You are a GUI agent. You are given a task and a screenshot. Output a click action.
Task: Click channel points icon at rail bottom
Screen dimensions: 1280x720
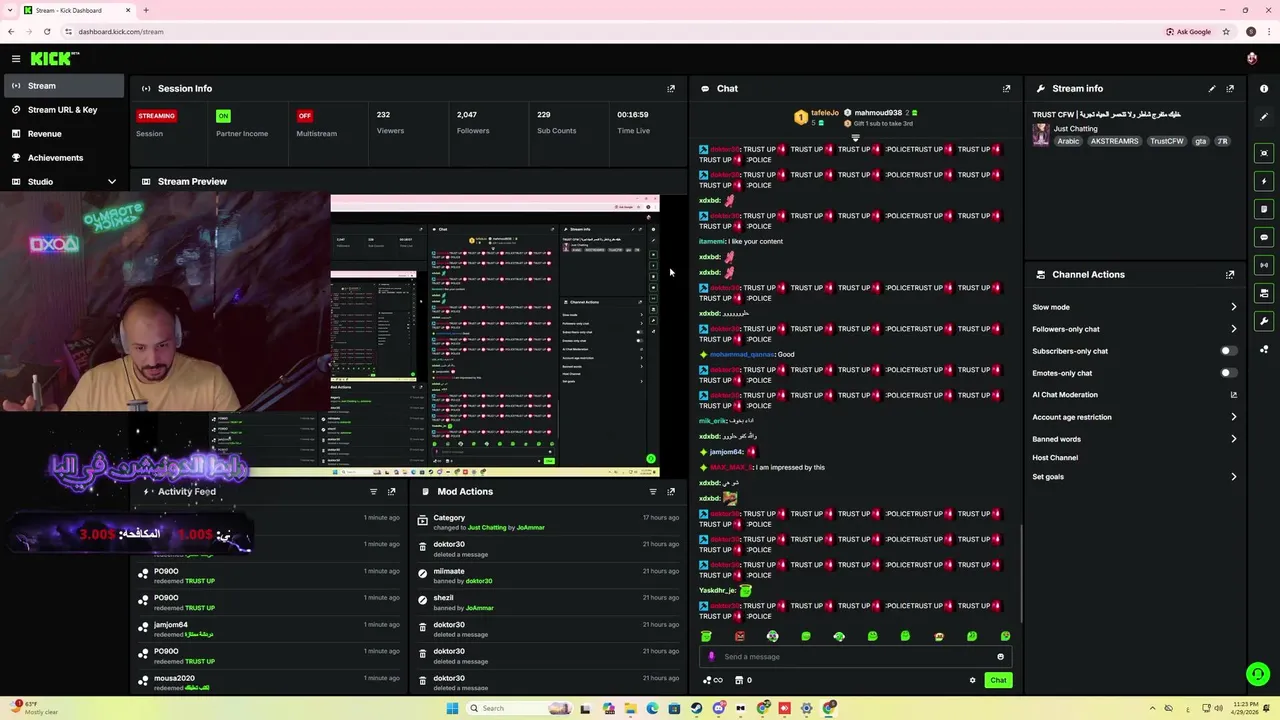[x=1264, y=349]
